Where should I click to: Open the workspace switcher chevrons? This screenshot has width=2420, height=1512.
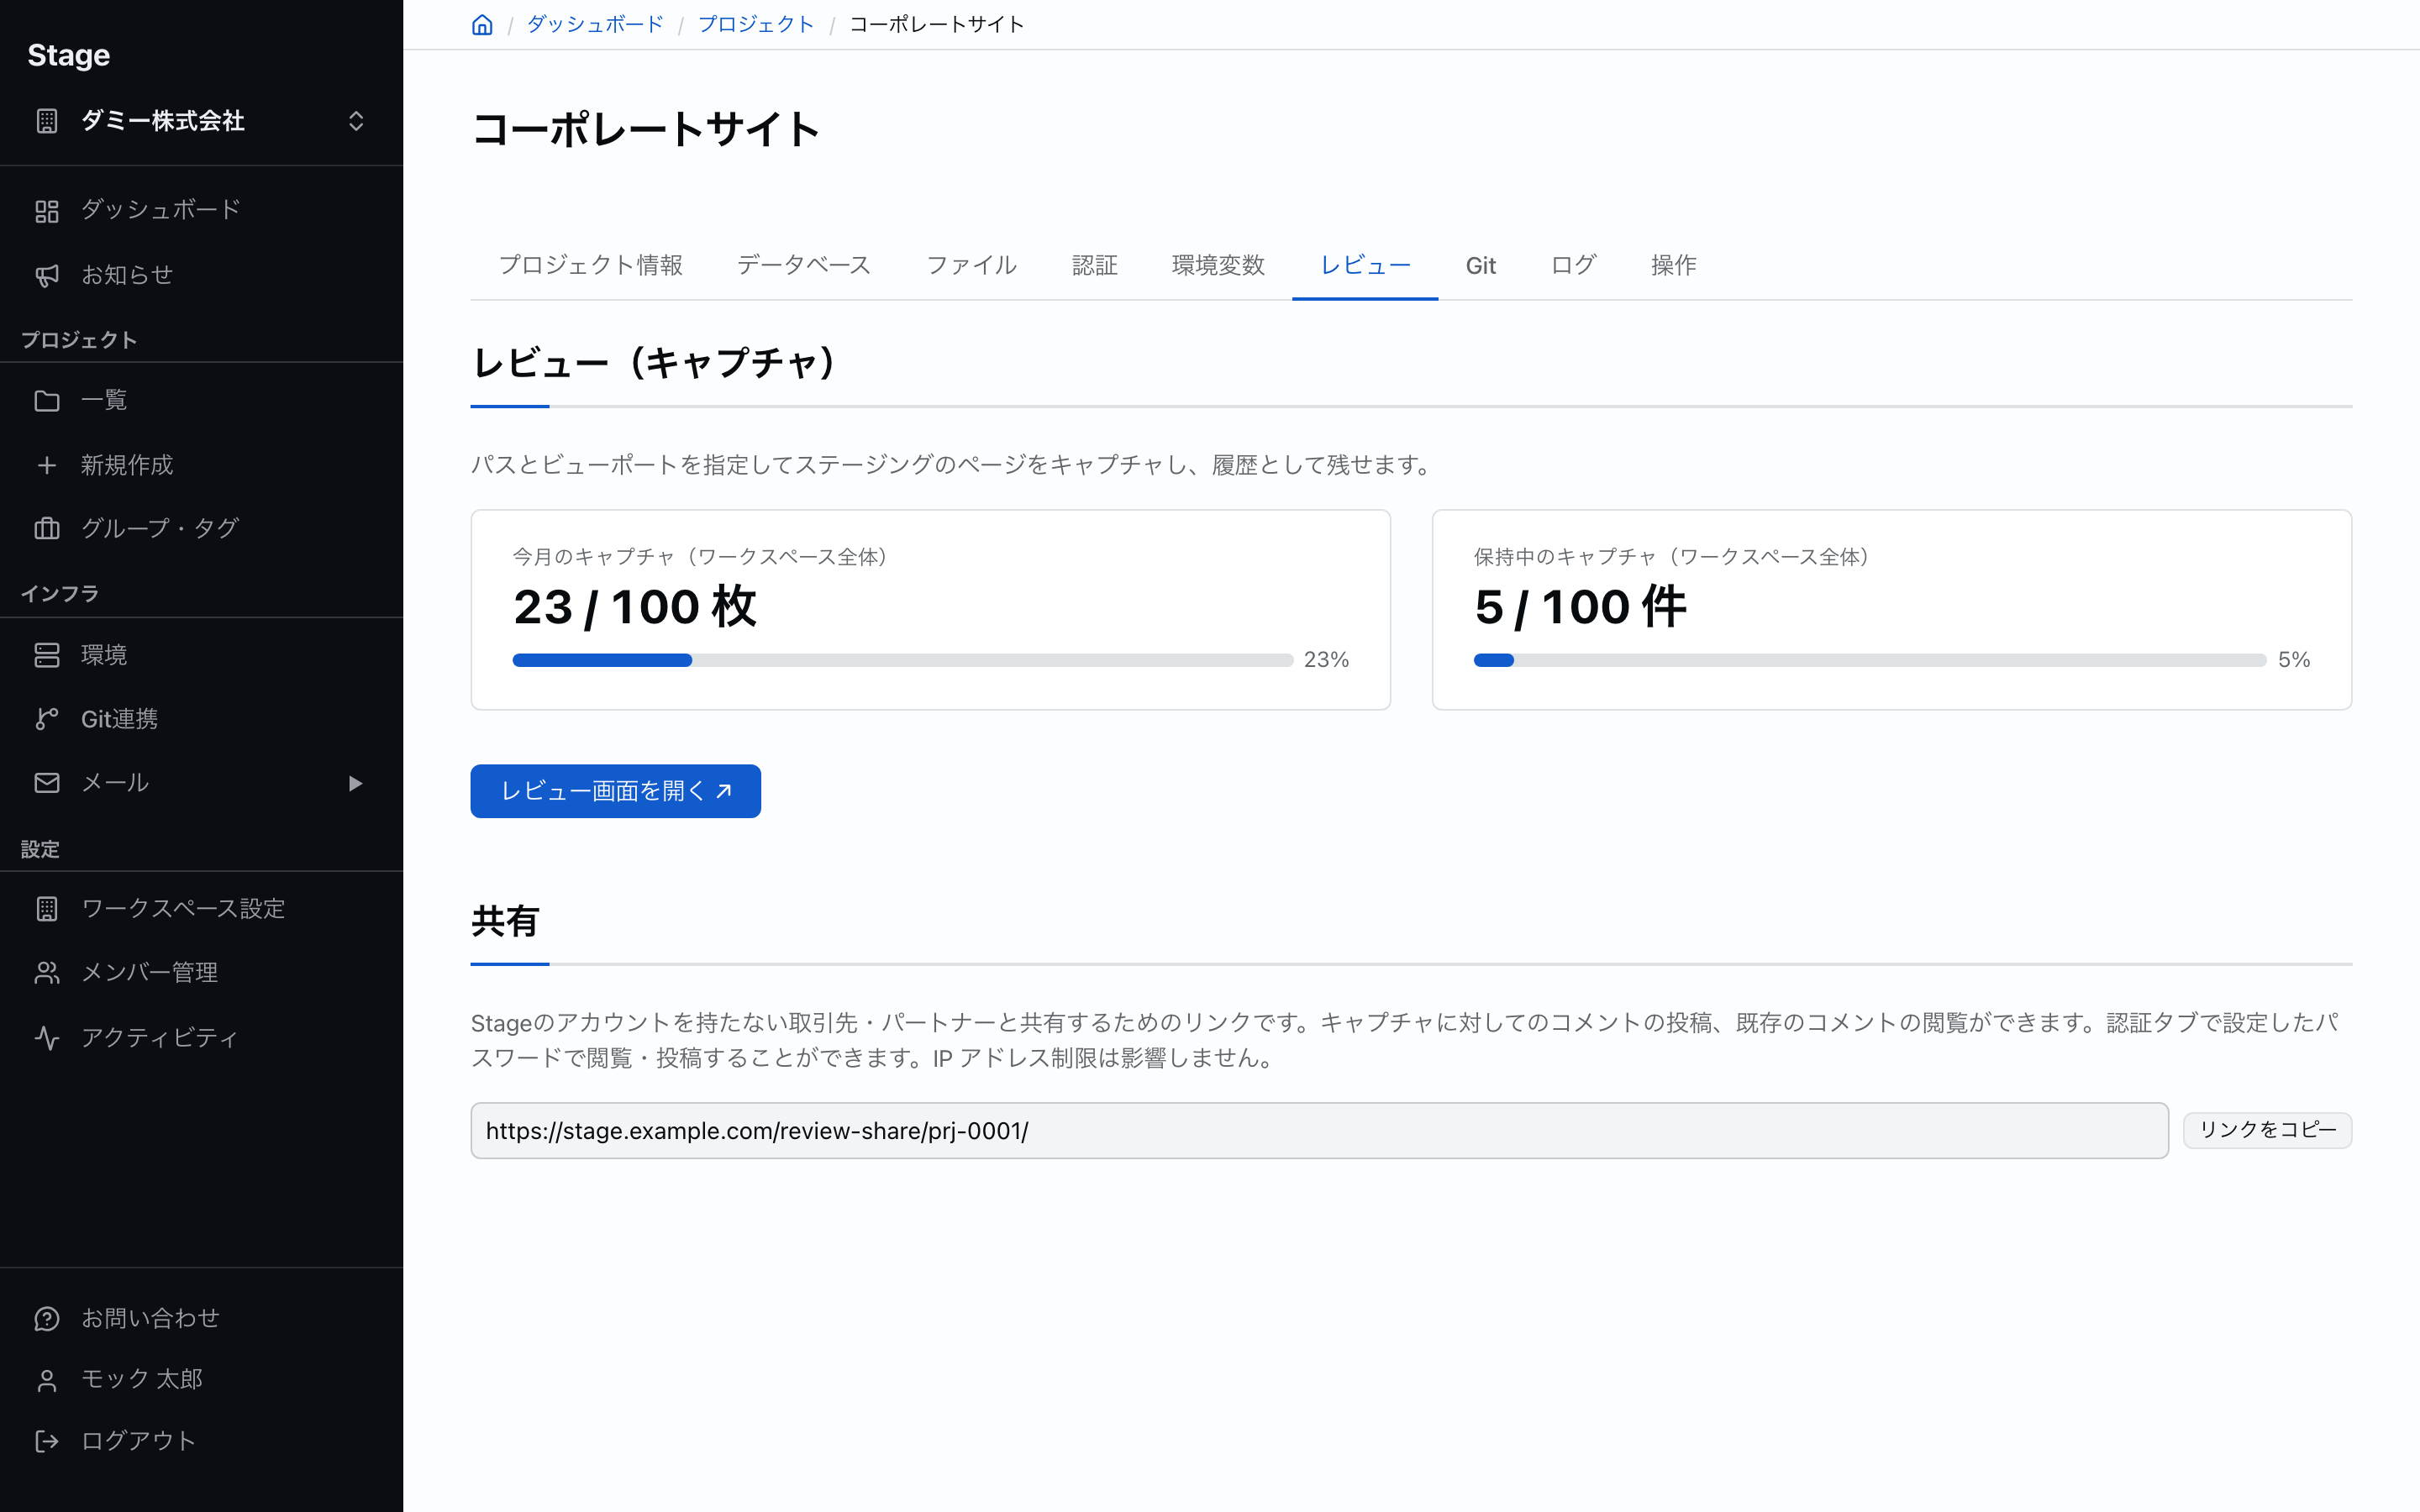tap(356, 121)
